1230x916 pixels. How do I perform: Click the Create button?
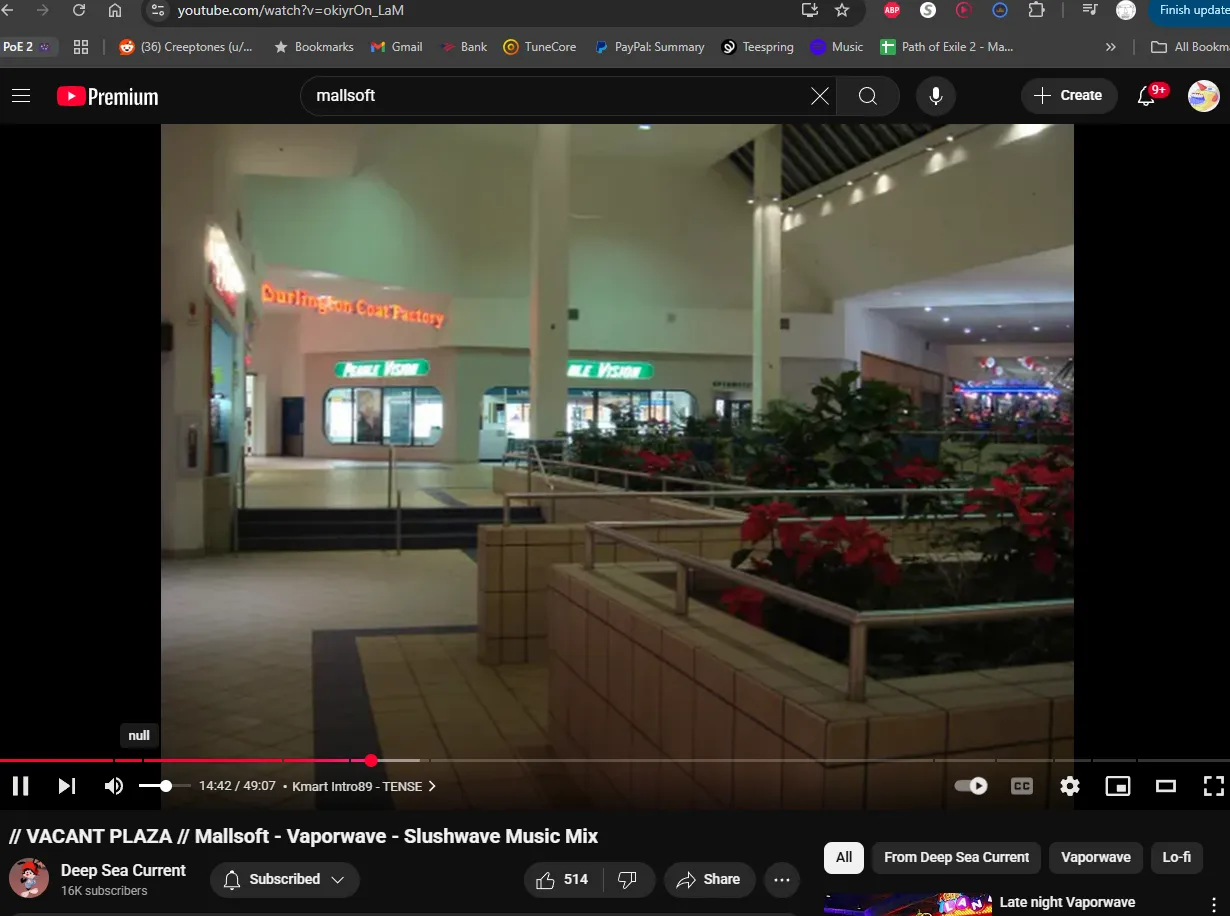[x=1069, y=96]
